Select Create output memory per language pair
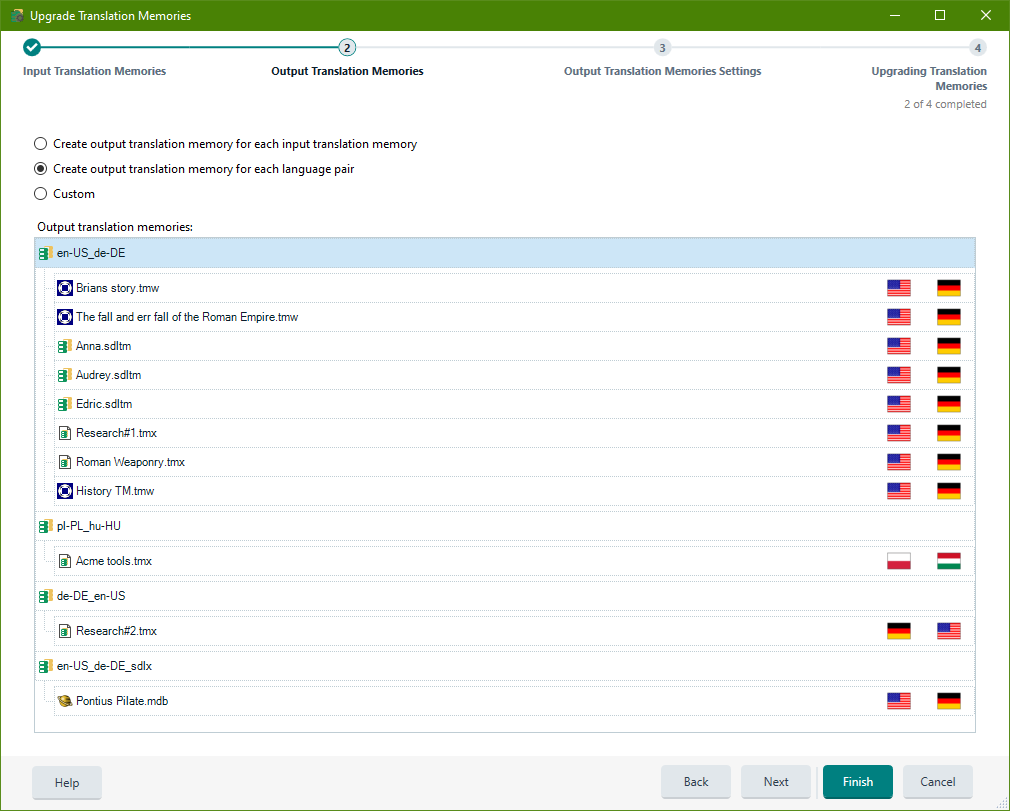Screen dimensions: 1010x811 (40, 168)
